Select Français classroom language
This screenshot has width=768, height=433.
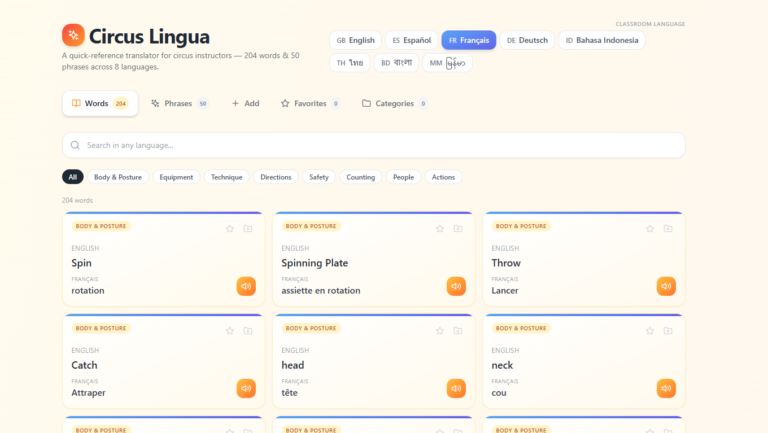tap(469, 40)
